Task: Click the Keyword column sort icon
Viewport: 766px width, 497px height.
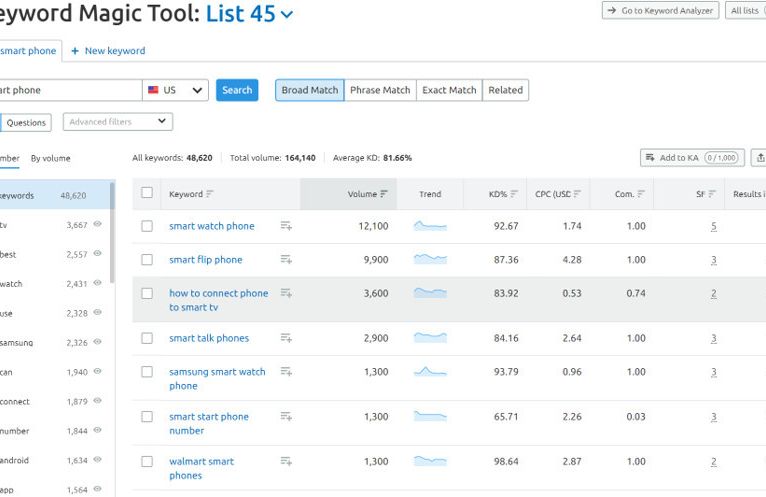Action: (x=210, y=194)
